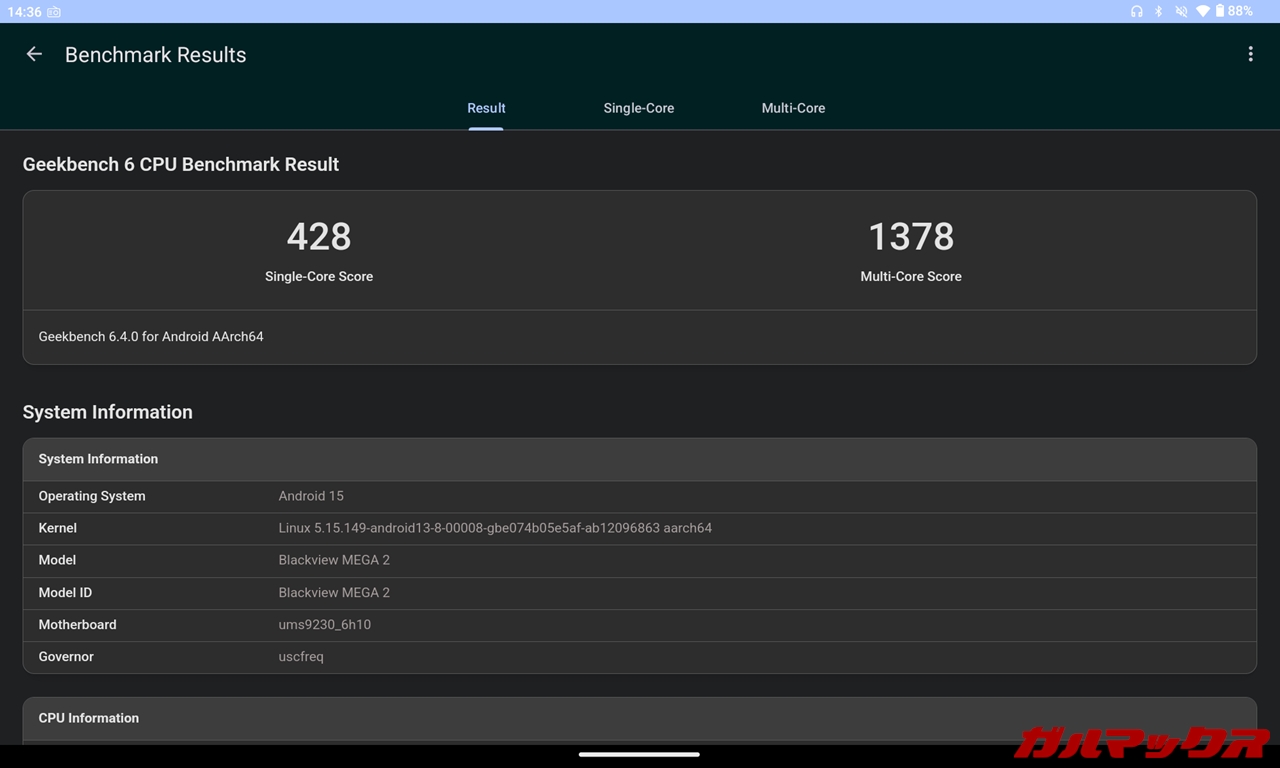Tap the back arrow in the header

(34, 54)
